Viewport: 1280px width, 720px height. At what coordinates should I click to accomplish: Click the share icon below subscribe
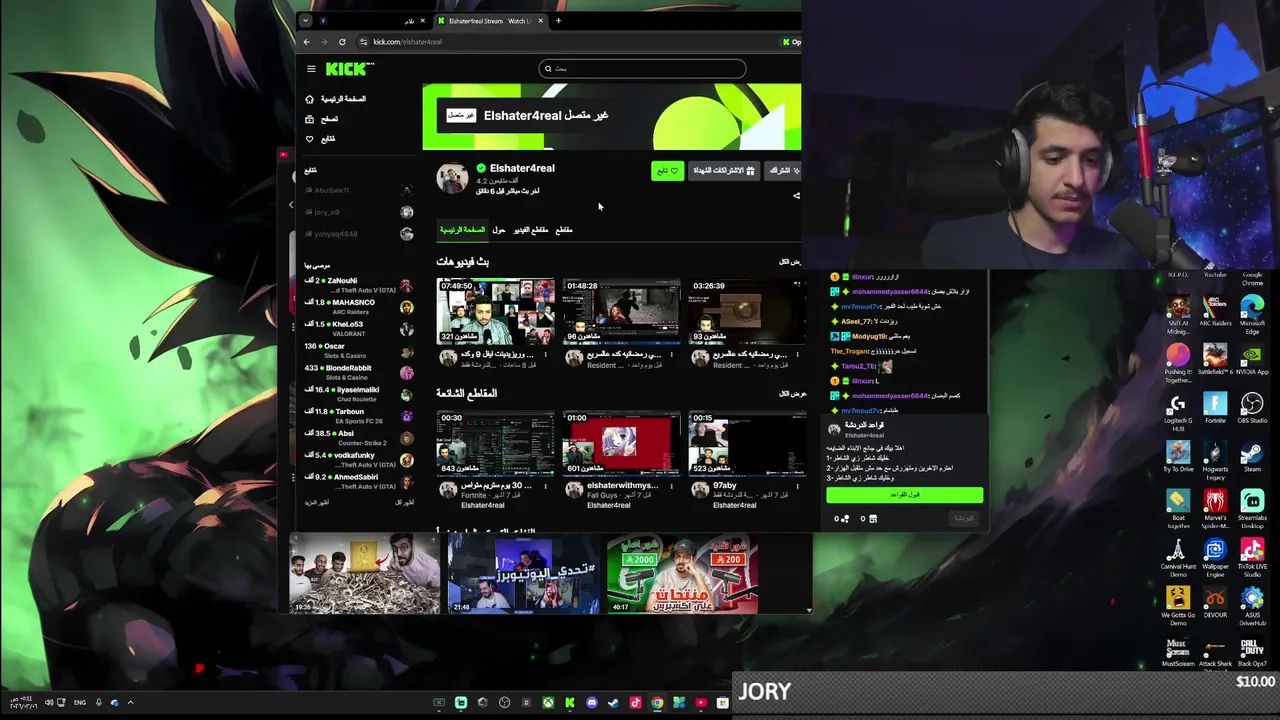tap(796, 196)
